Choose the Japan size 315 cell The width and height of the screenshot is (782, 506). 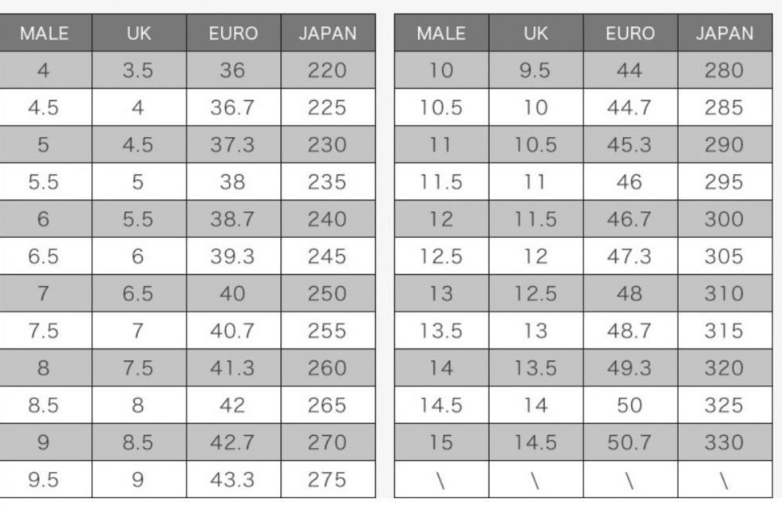point(724,332)
